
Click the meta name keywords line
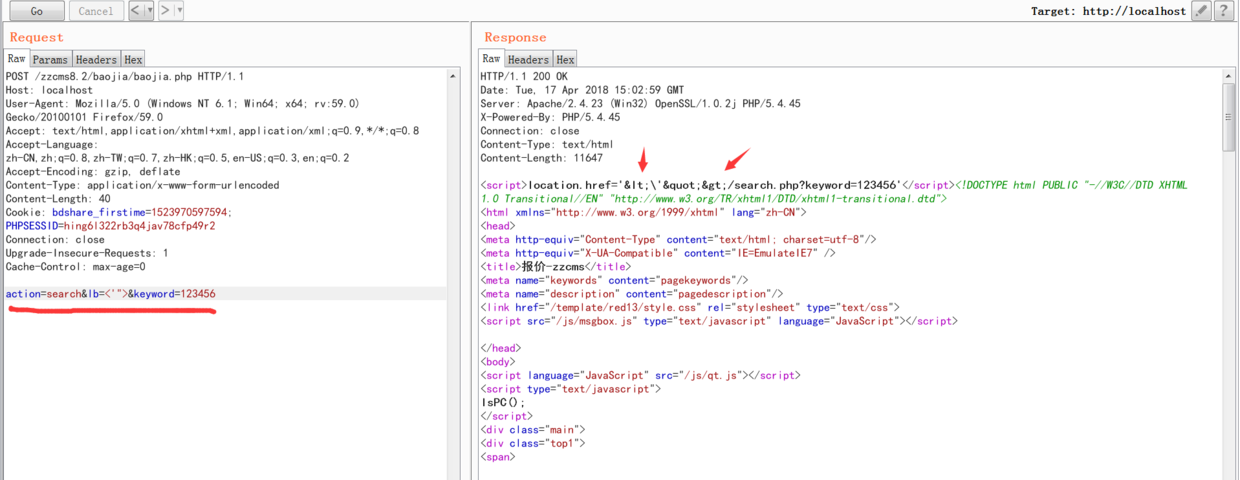click(x=614, y=280)
